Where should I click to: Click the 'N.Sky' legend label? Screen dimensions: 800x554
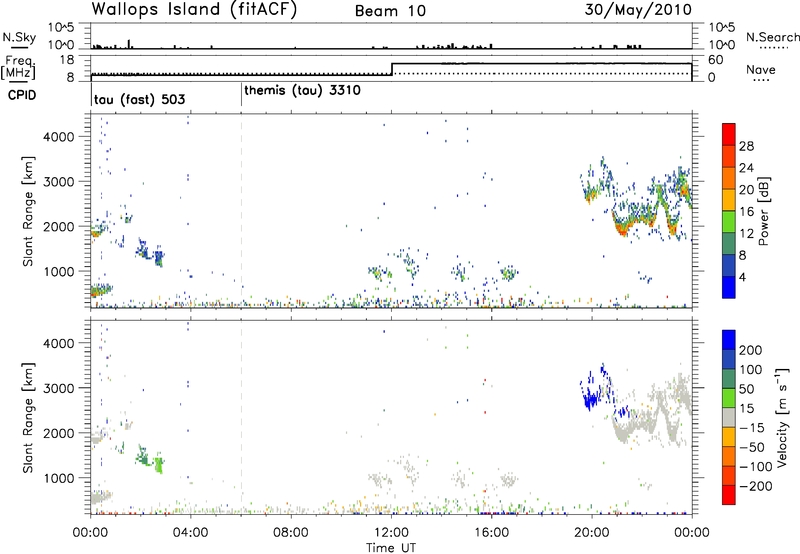pos(19,37)
